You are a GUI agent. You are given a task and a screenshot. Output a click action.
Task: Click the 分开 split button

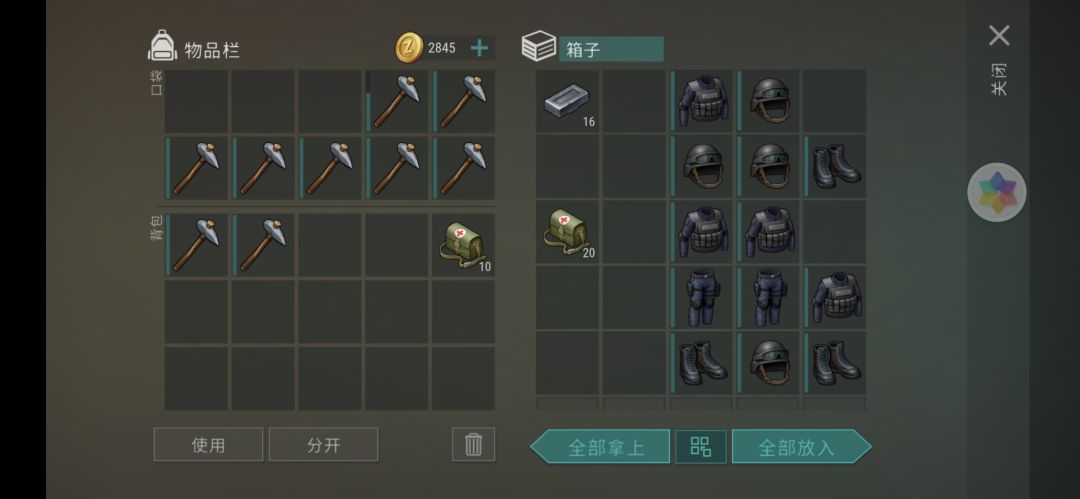(x=324, y=445)
